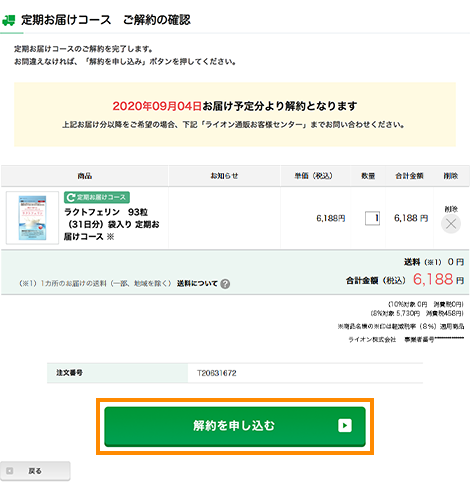Image resolution: width=470 pixels, height=494 pixels.
Task: Click the 商品 column header
Action: pyautogui.click(x=85, y=176)
